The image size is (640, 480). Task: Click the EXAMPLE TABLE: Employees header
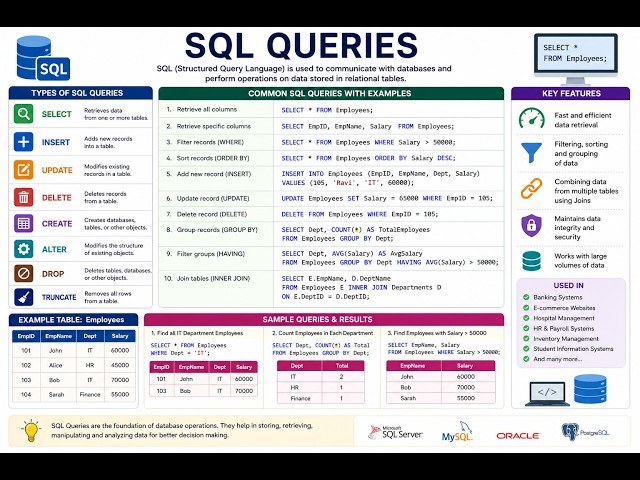point(73,320)
